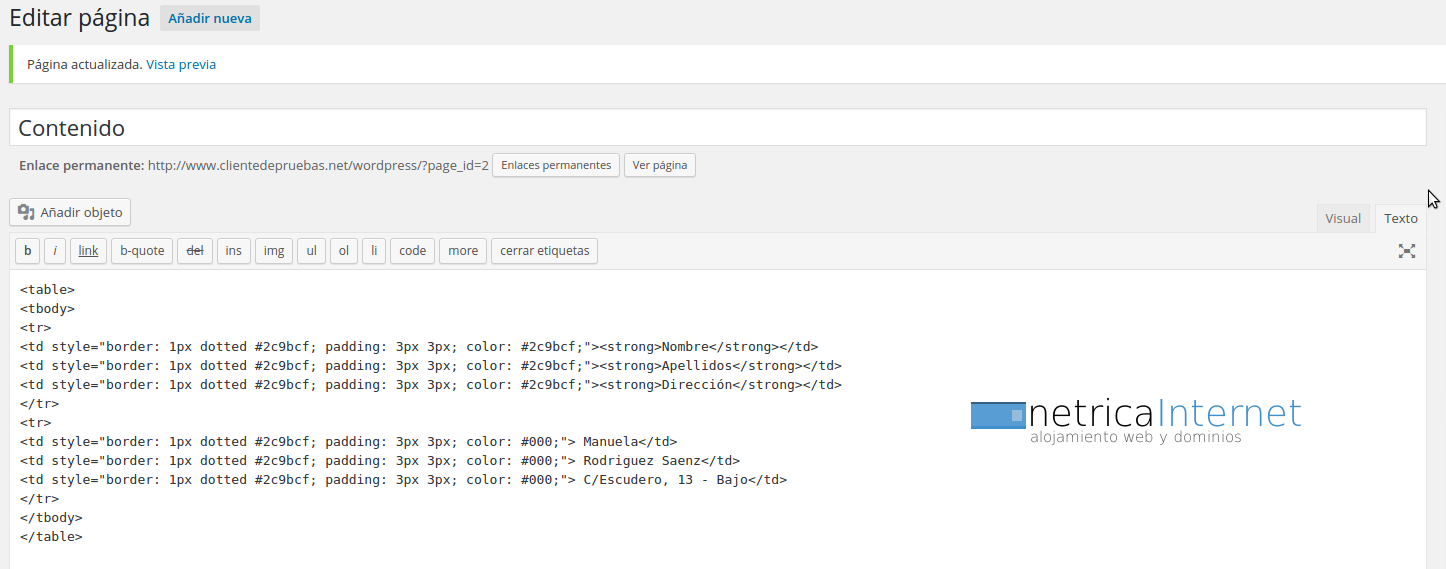Click the fullscreen distraction-free editor icon
Viewport: 1446px width, 569px height.
(1406, 251)
